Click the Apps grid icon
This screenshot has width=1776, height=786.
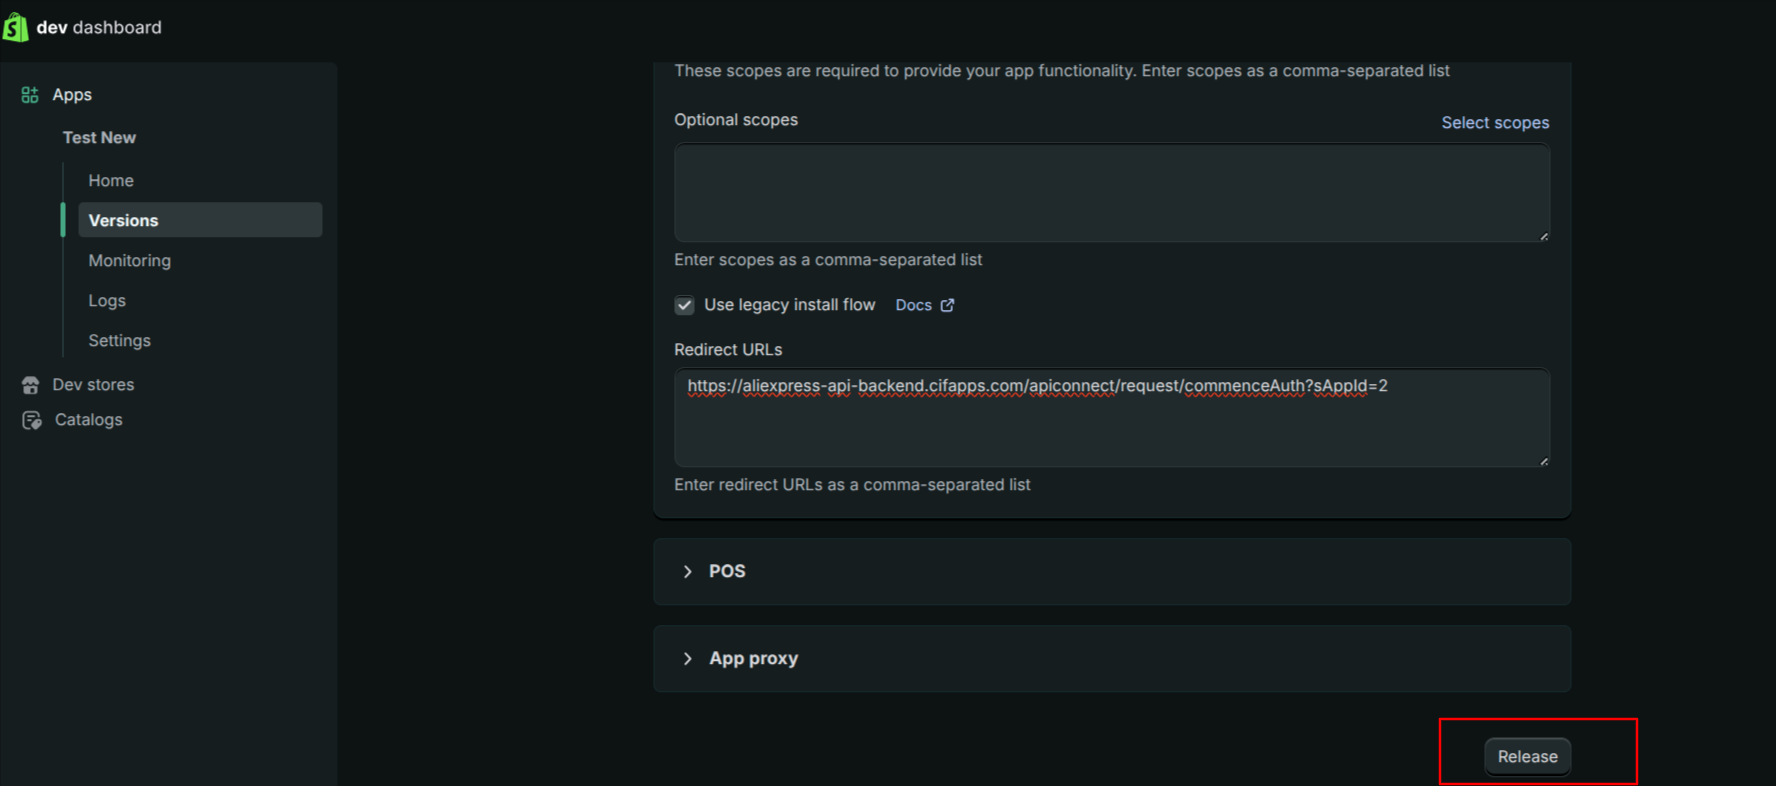pyautogui.click(x=30, y=95)
